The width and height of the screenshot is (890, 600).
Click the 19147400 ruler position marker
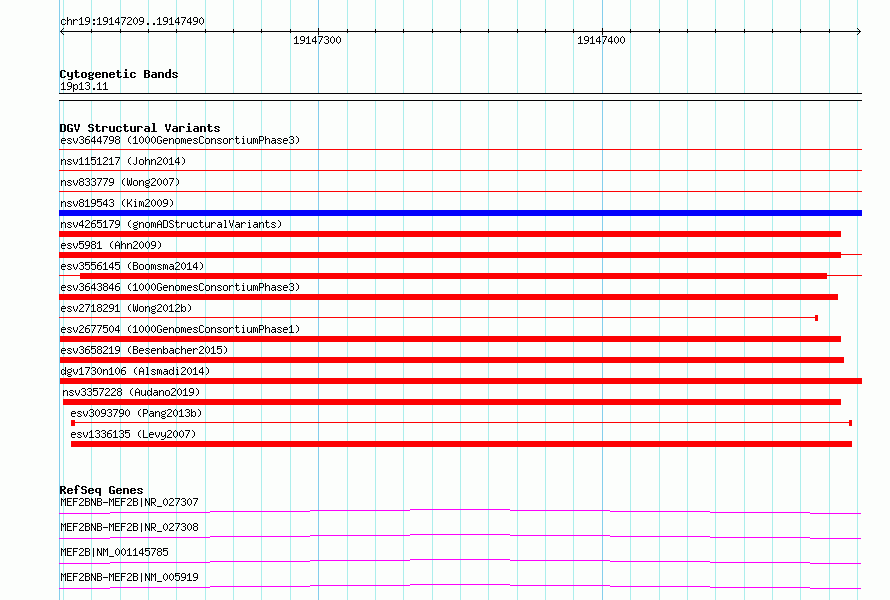pos(601,40)
